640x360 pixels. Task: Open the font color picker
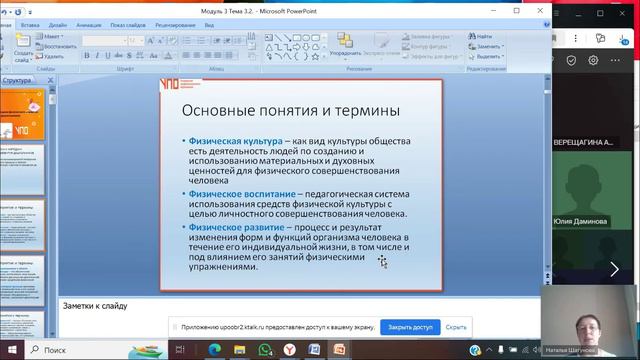[x=168, y=56]
